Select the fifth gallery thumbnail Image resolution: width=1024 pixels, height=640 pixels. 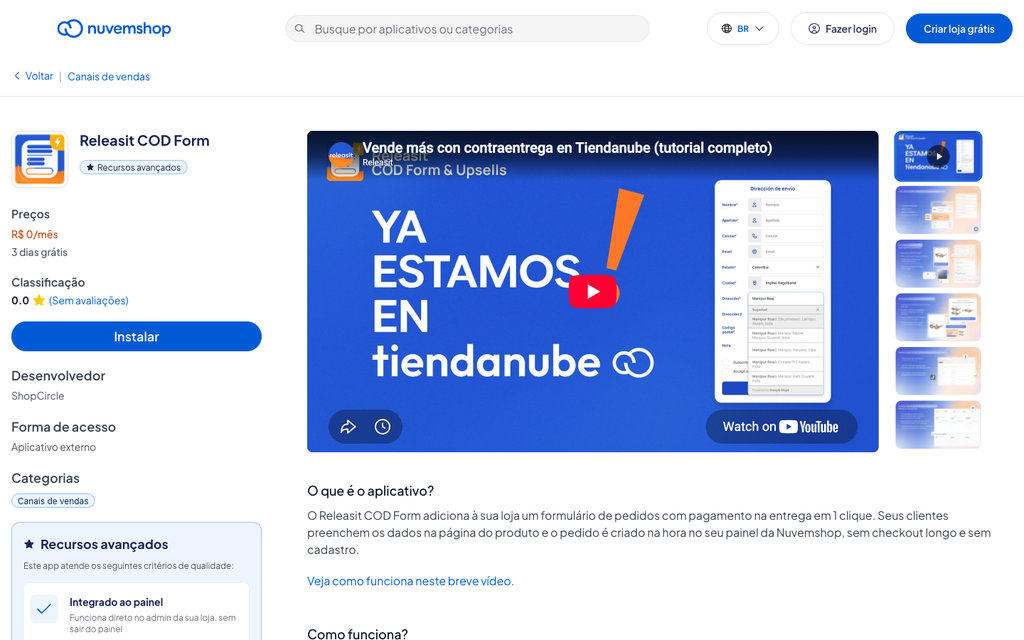coord(938,371)
